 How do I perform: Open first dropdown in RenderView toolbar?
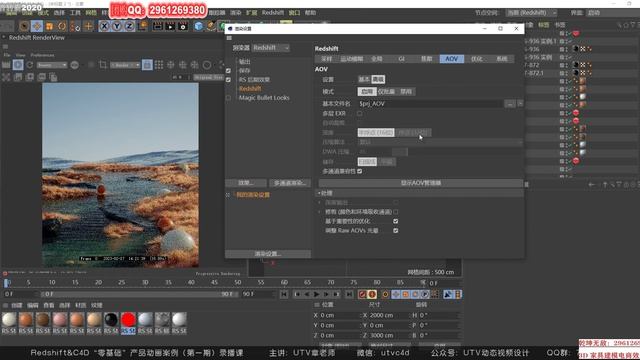tap(51, 65)
